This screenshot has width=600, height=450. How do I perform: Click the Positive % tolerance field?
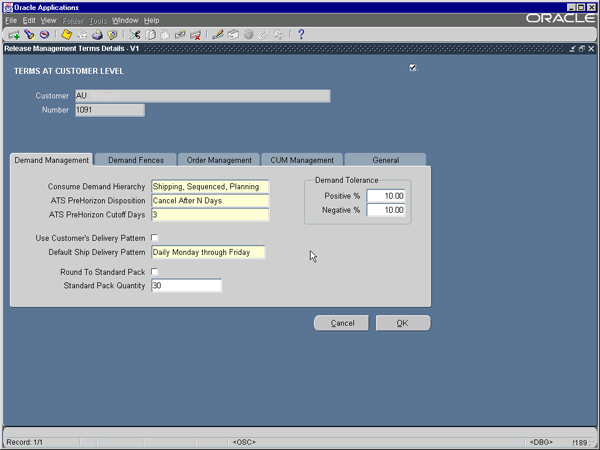(385, 196)
